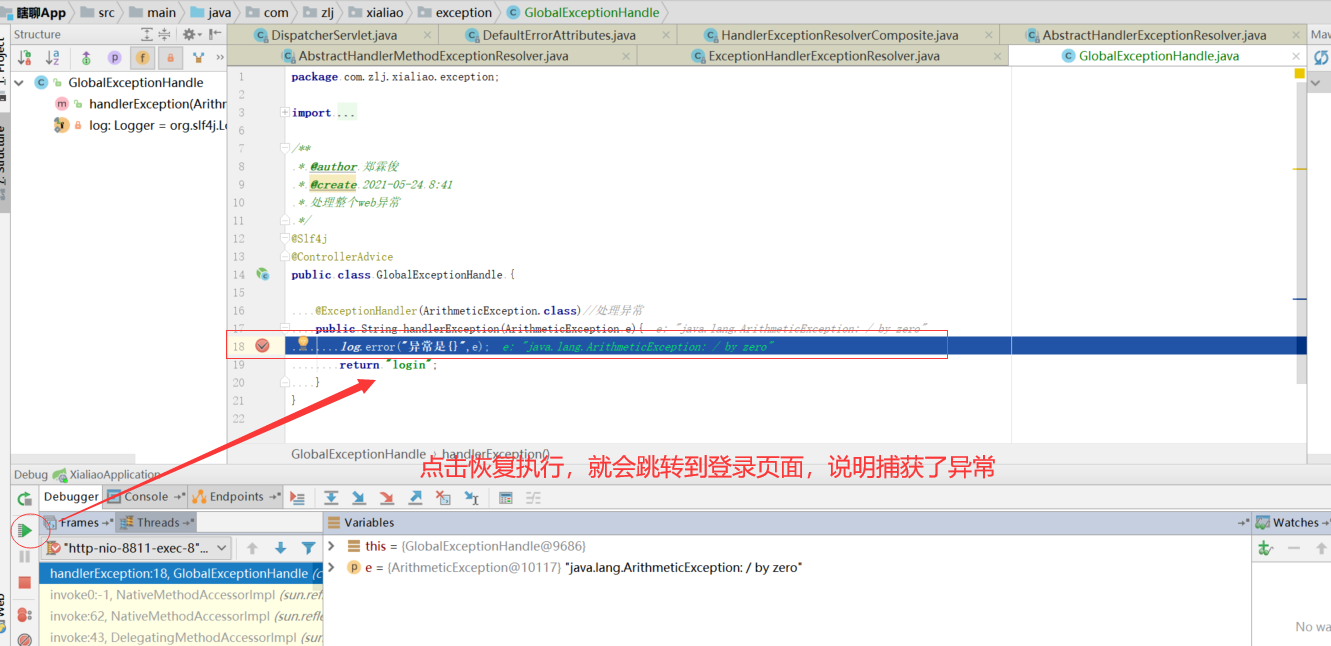Screen dimensions: 1331x646
Task: Collapse GlobalExceptionHandle node in Structure tree
Action: pos(19,83)
